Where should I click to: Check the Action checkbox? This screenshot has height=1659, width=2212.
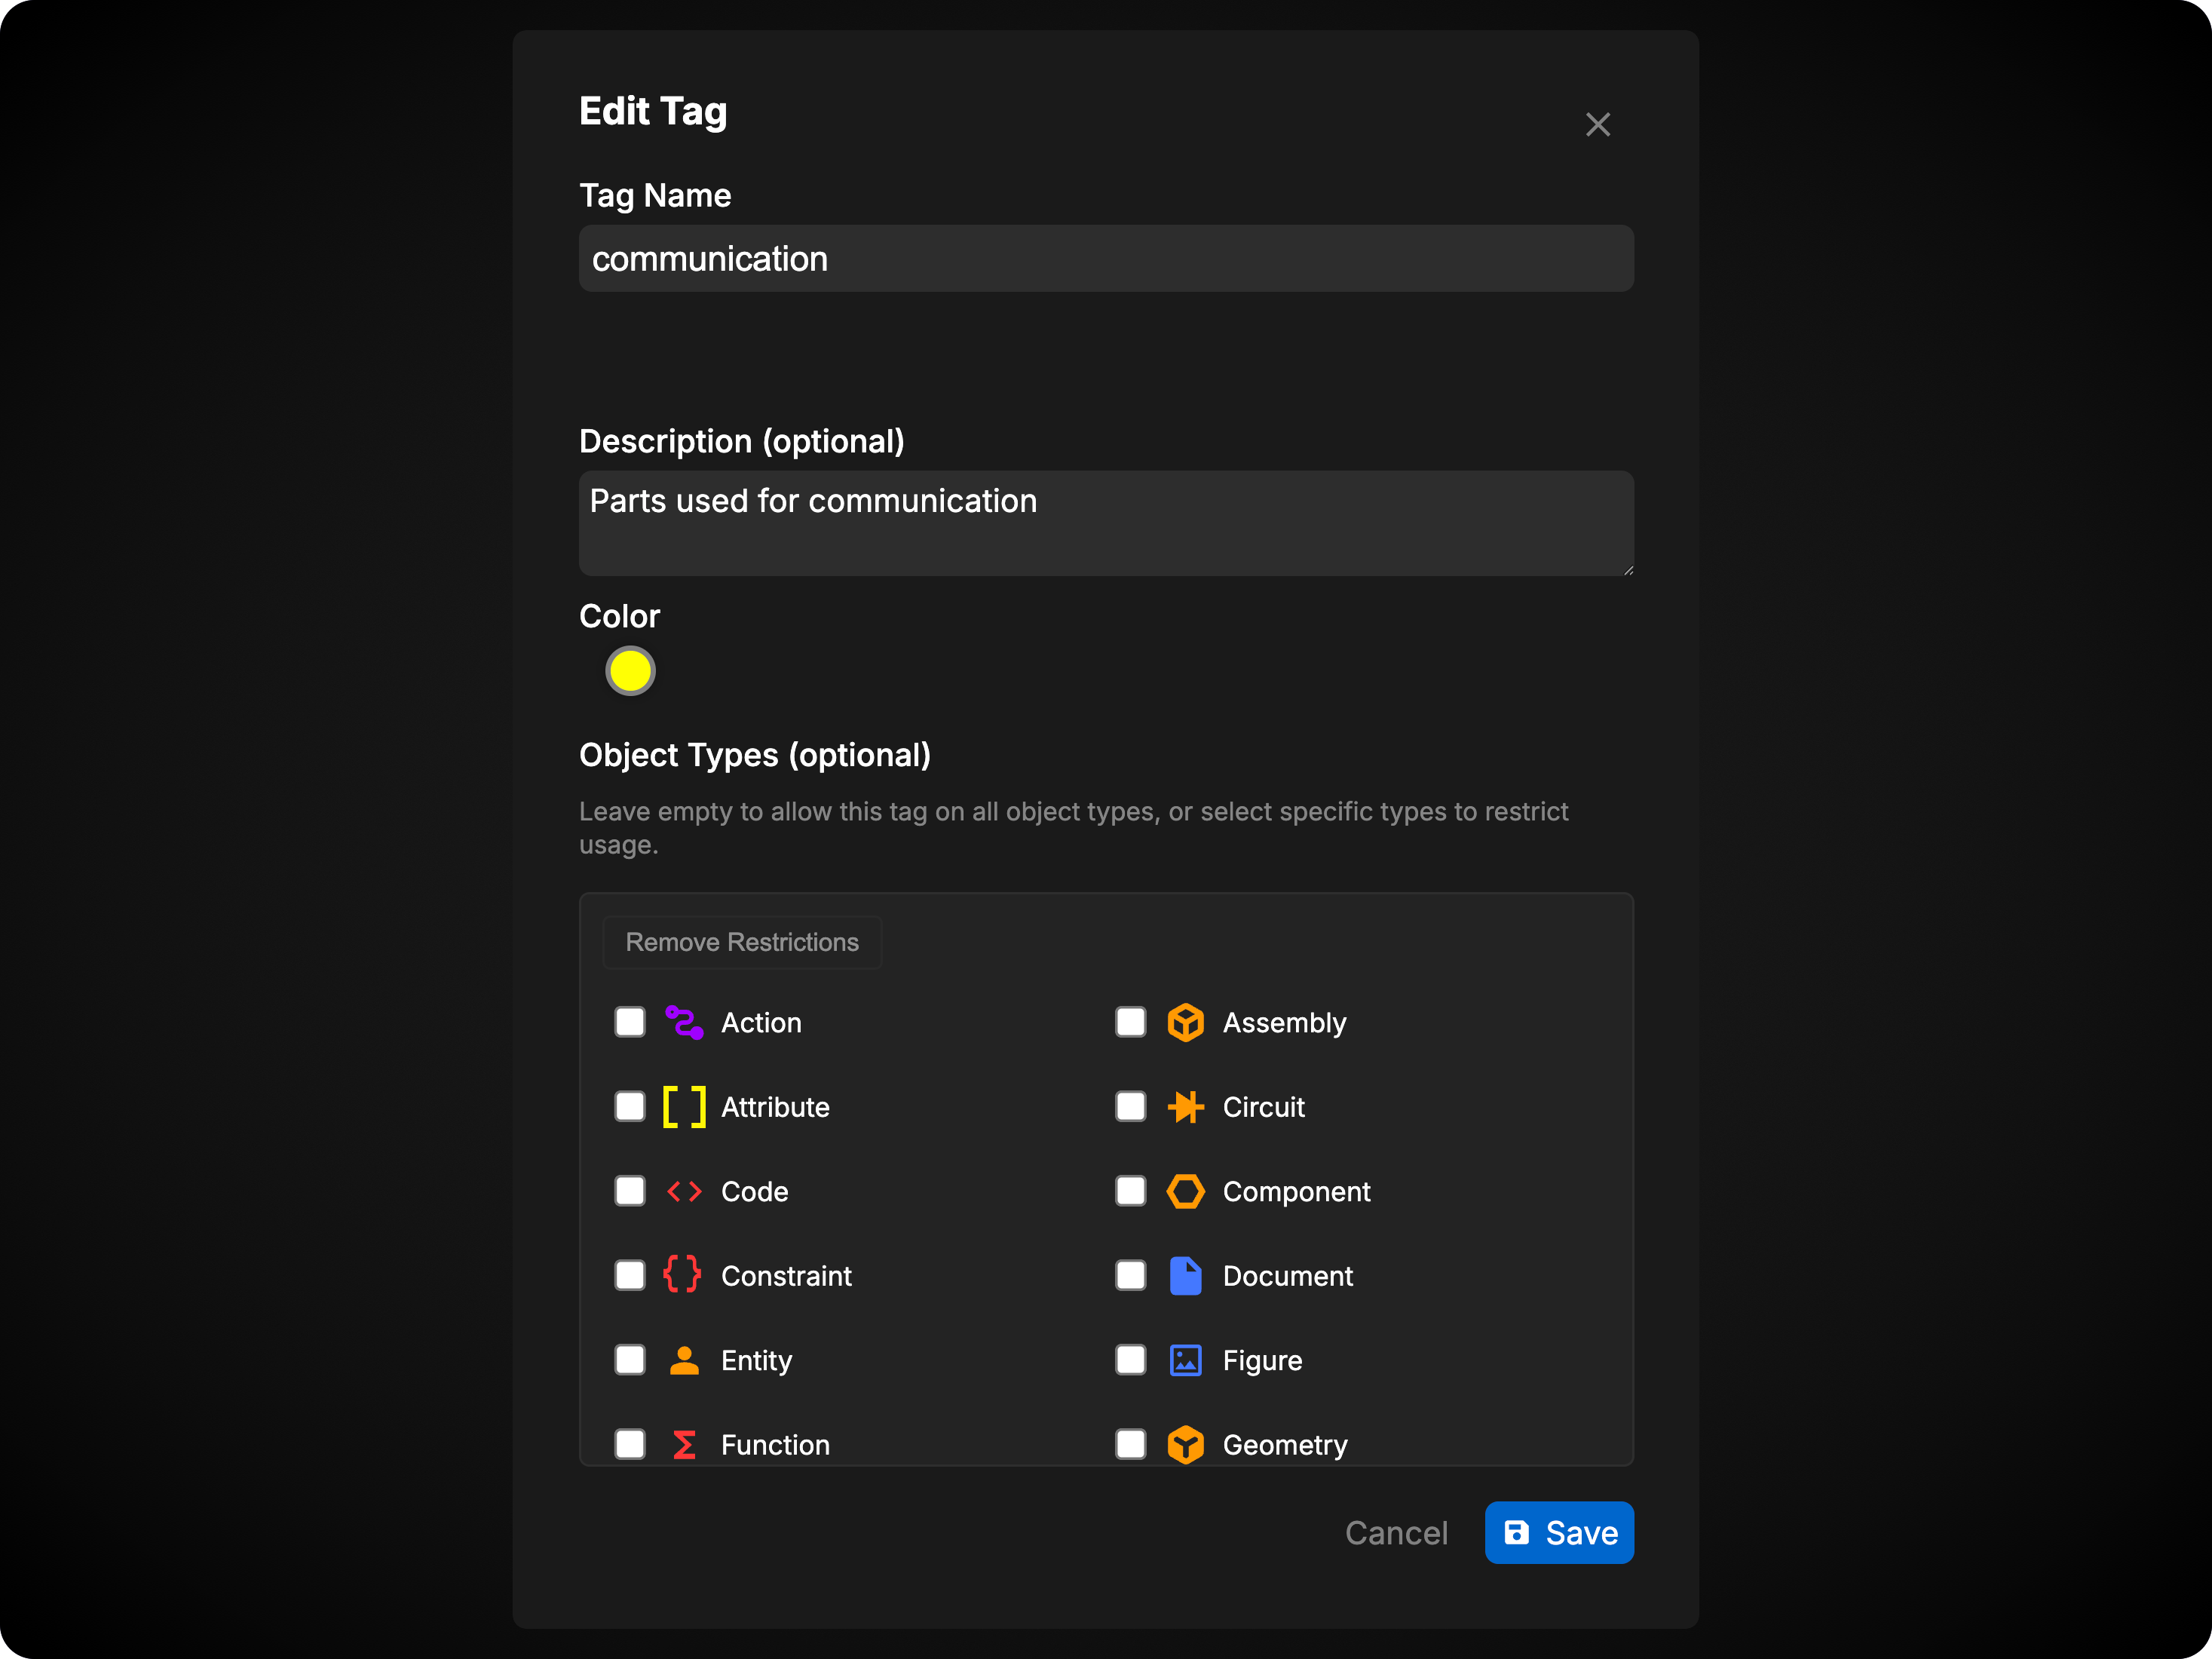(x=630, y=1022)
